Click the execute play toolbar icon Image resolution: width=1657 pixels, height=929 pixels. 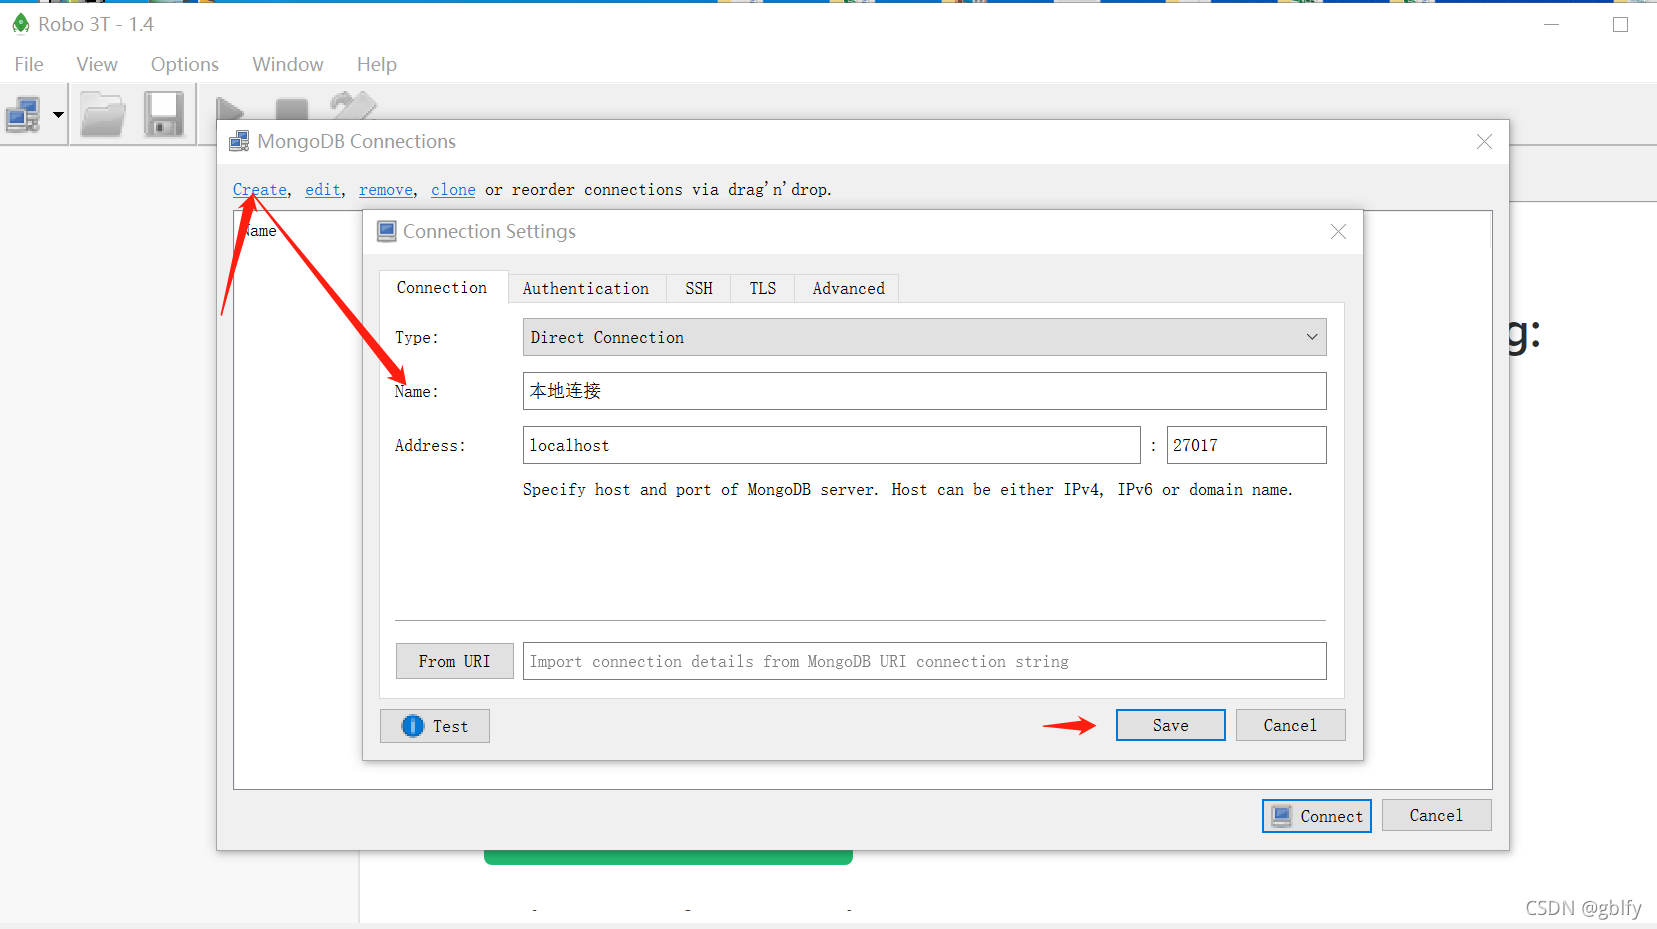[231, 109]
